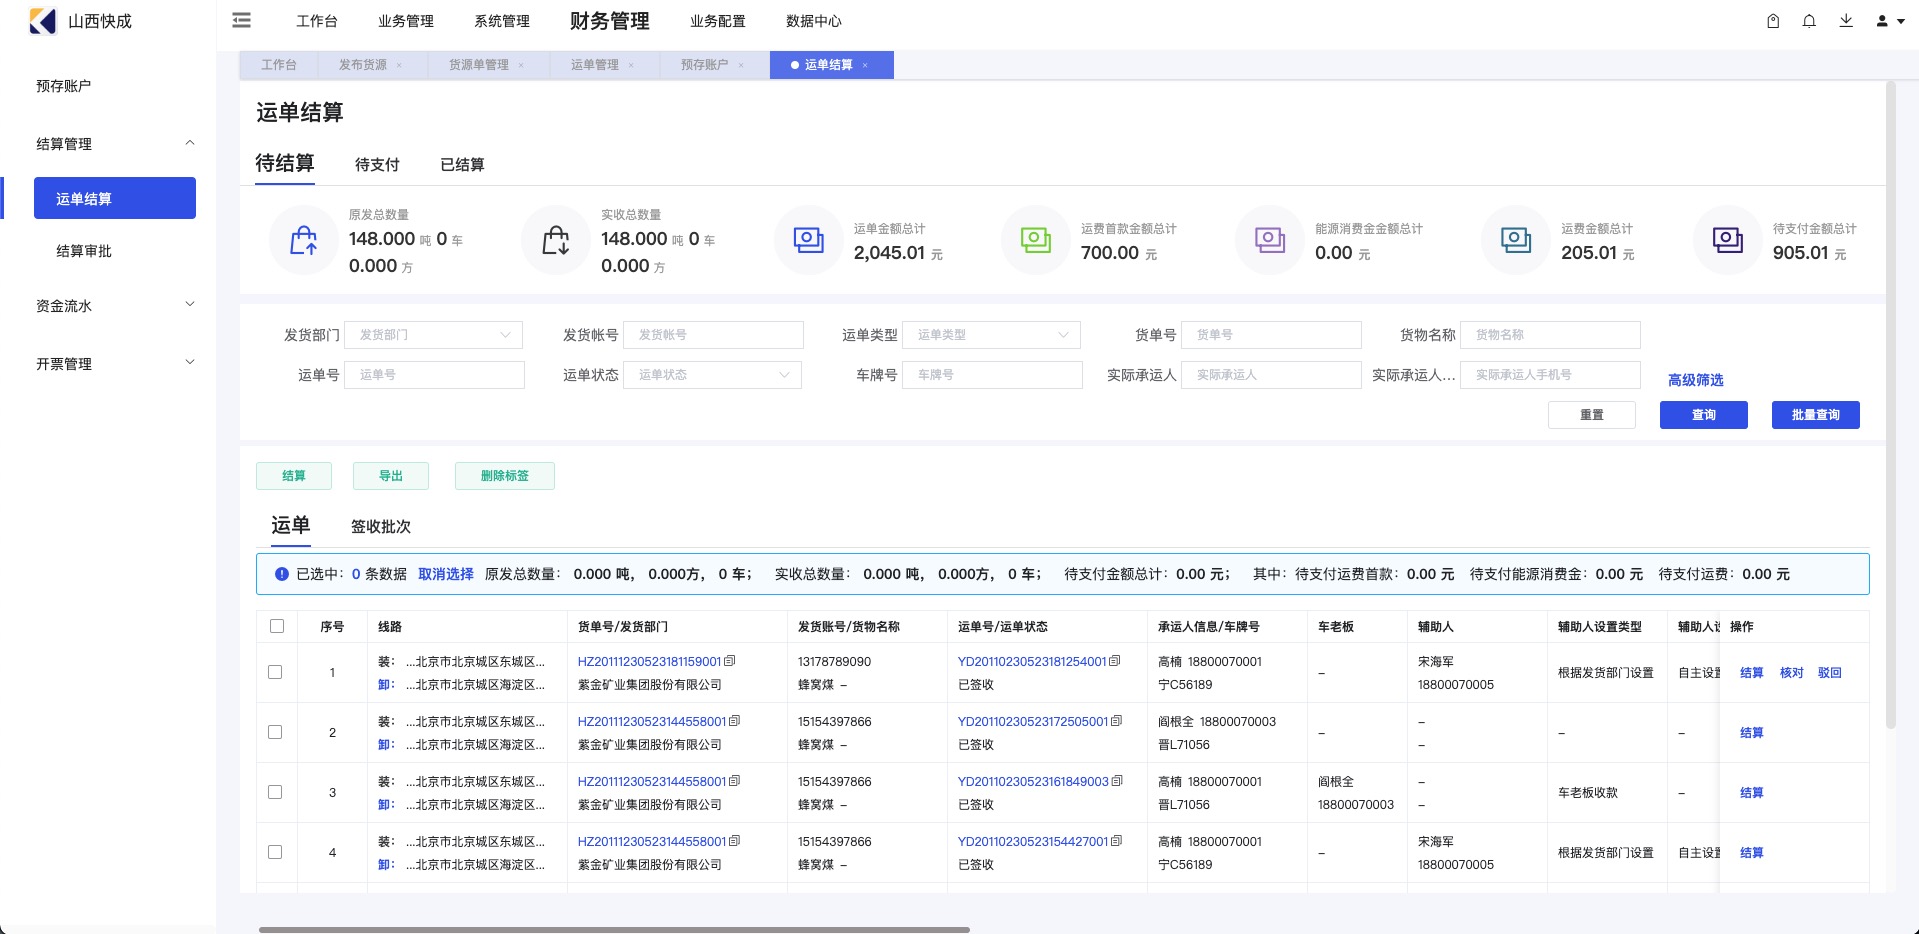Open the 财务管理 top menu

pyautogui.click(x=609, y=21)
